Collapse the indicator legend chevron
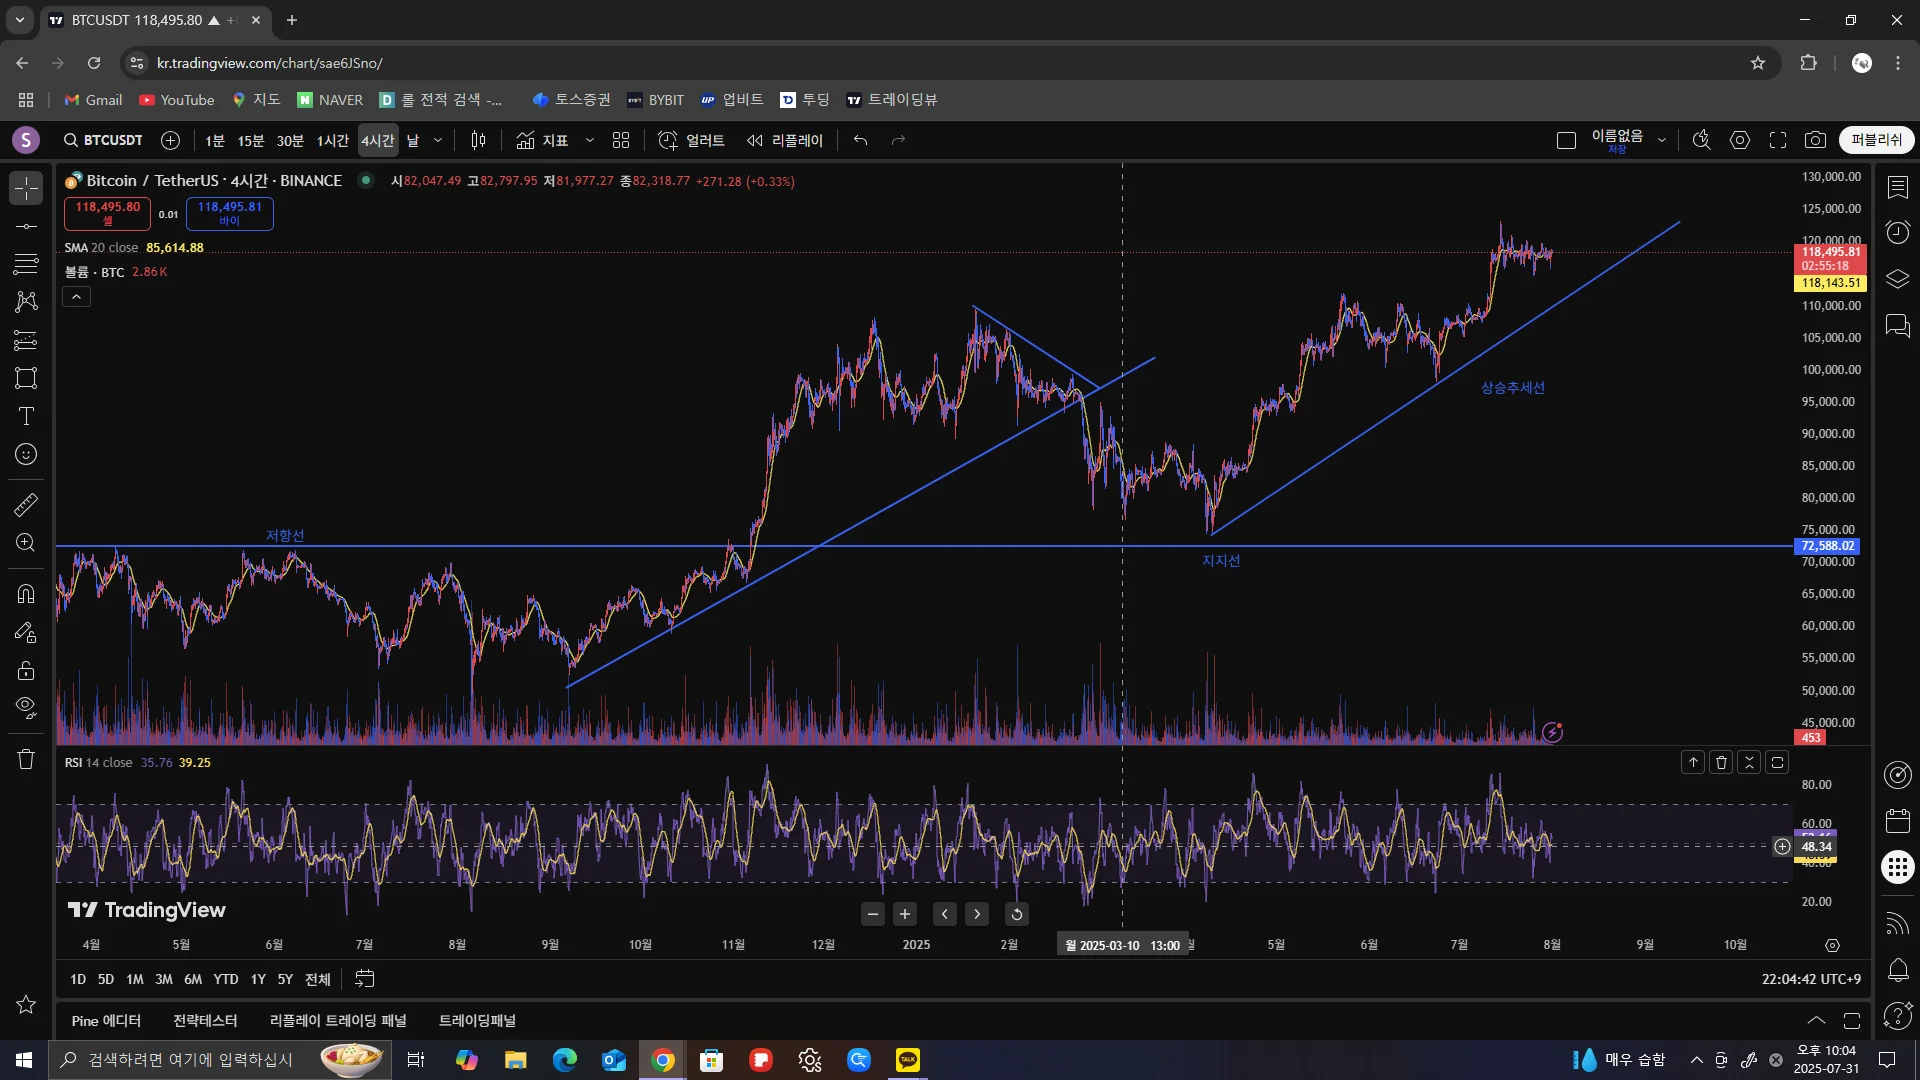1920x1080 pixels. 76,297
